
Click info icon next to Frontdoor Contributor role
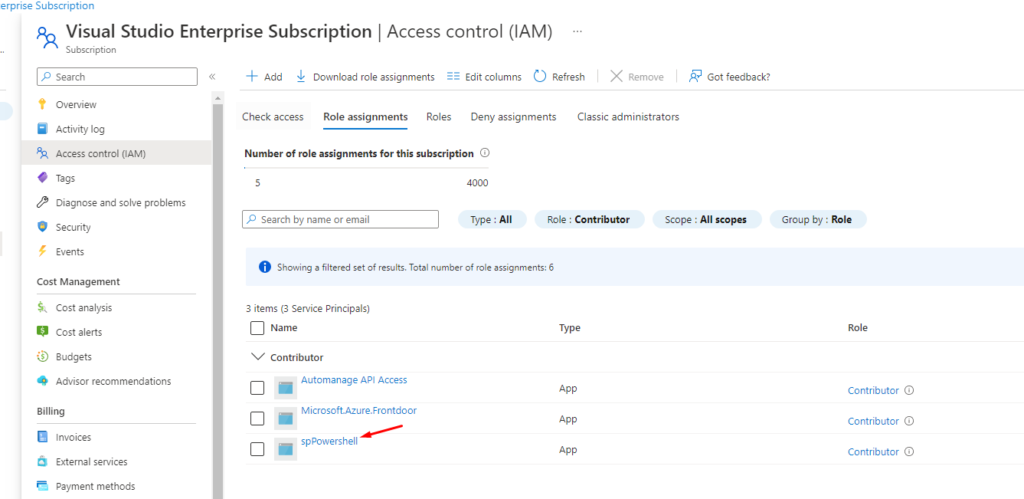tap(909, 421)
